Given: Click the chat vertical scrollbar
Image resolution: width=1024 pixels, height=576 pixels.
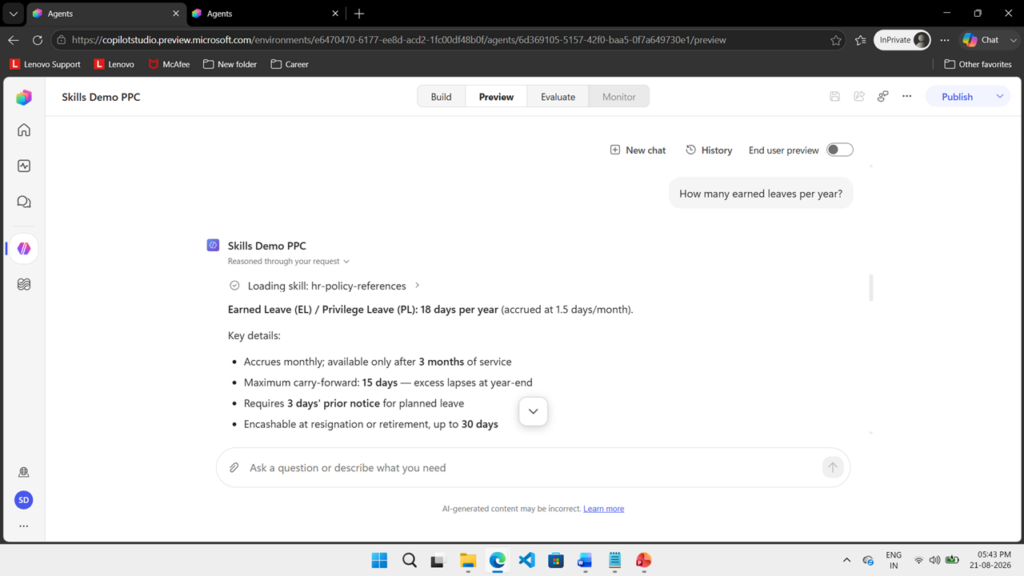Looking at the screenshot, I should (x=871, y=288).
